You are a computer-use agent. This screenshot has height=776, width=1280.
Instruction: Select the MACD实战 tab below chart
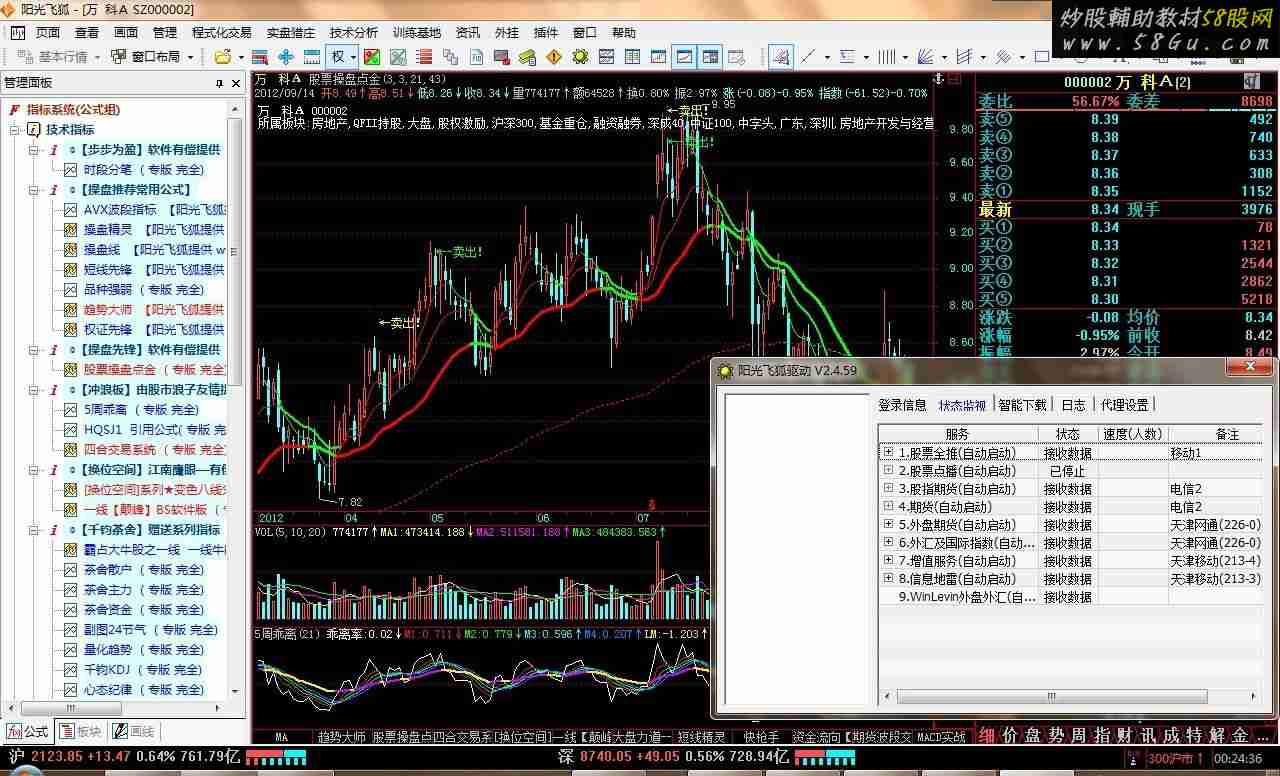pyautogui.click(x=941, y=737)
